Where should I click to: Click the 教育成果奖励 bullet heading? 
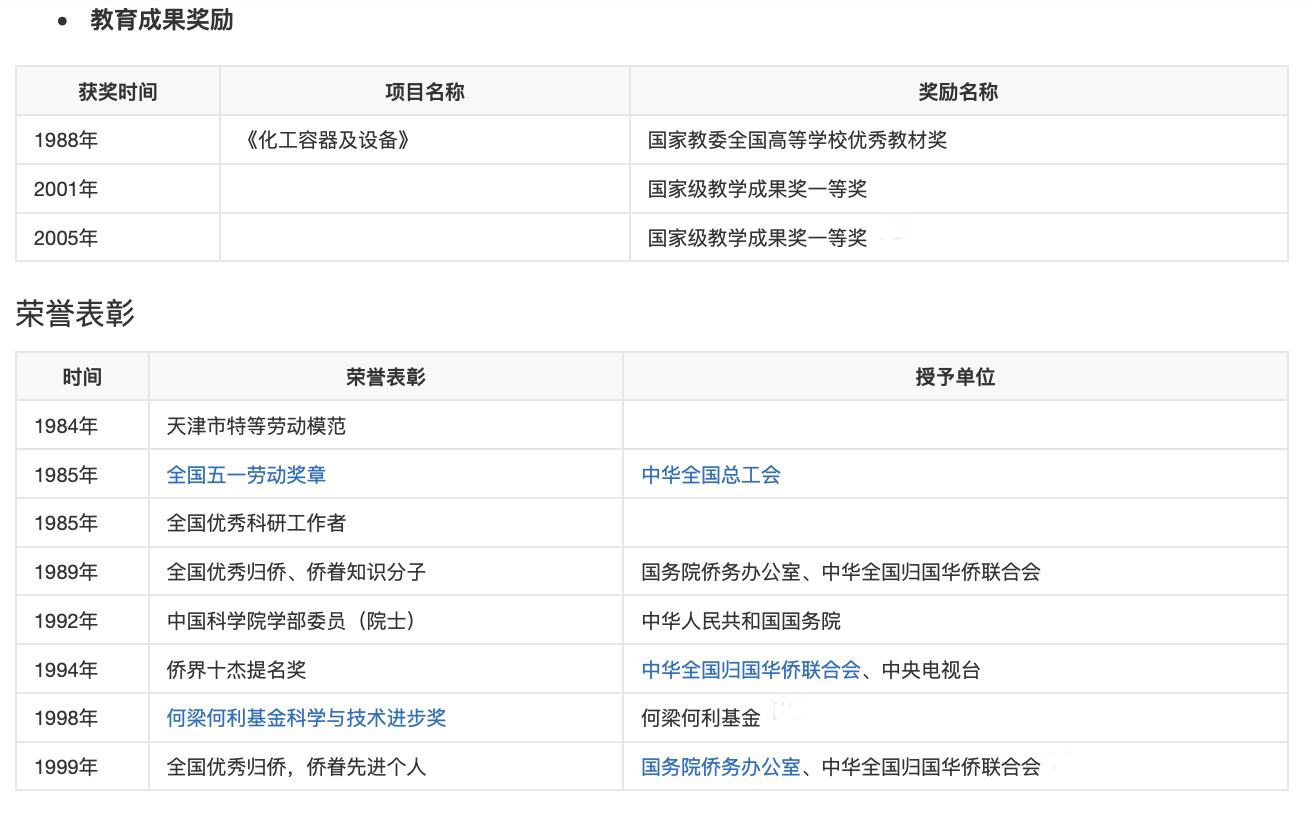(x=162, y=21)
